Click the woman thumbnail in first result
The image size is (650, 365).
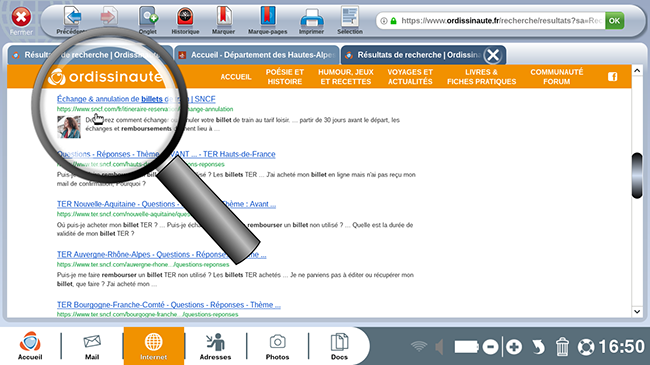coord(69,127)
